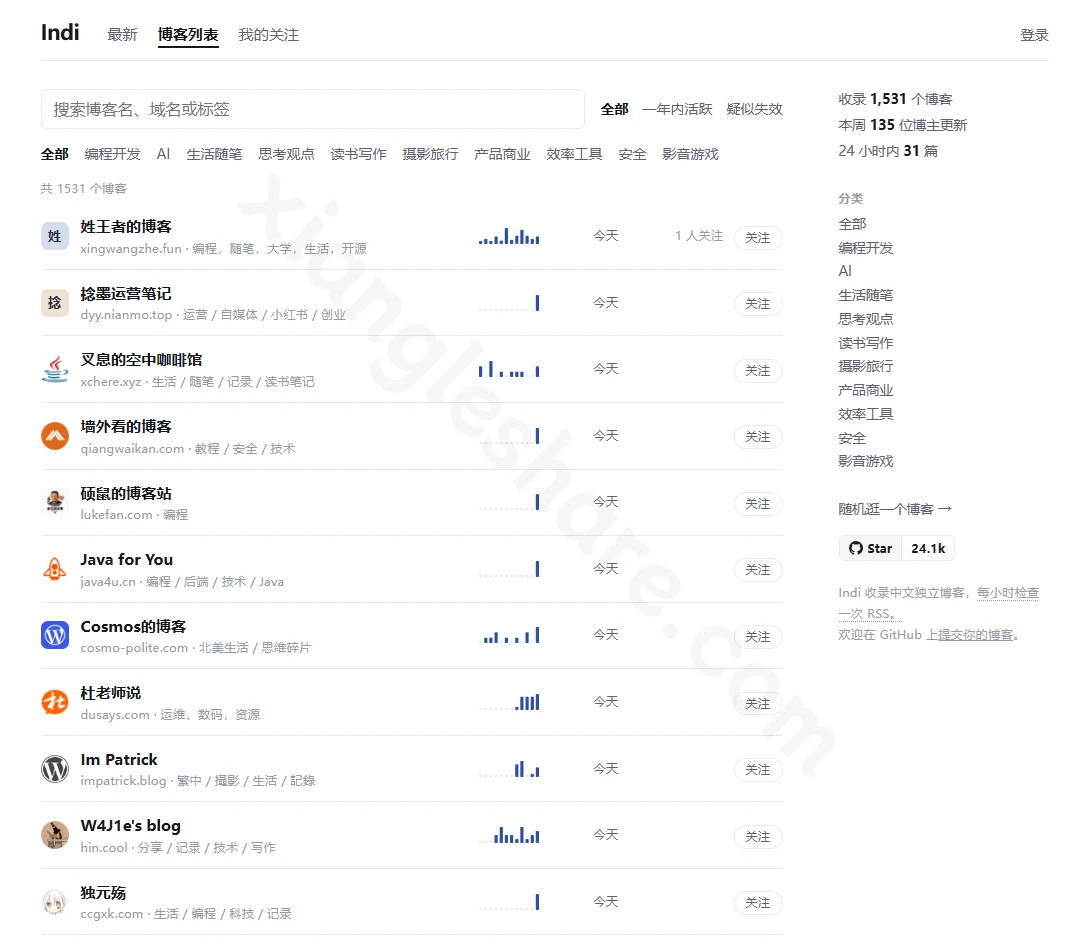Choose 影音游戏 in the sidebar 分类 list

[865, 461]
